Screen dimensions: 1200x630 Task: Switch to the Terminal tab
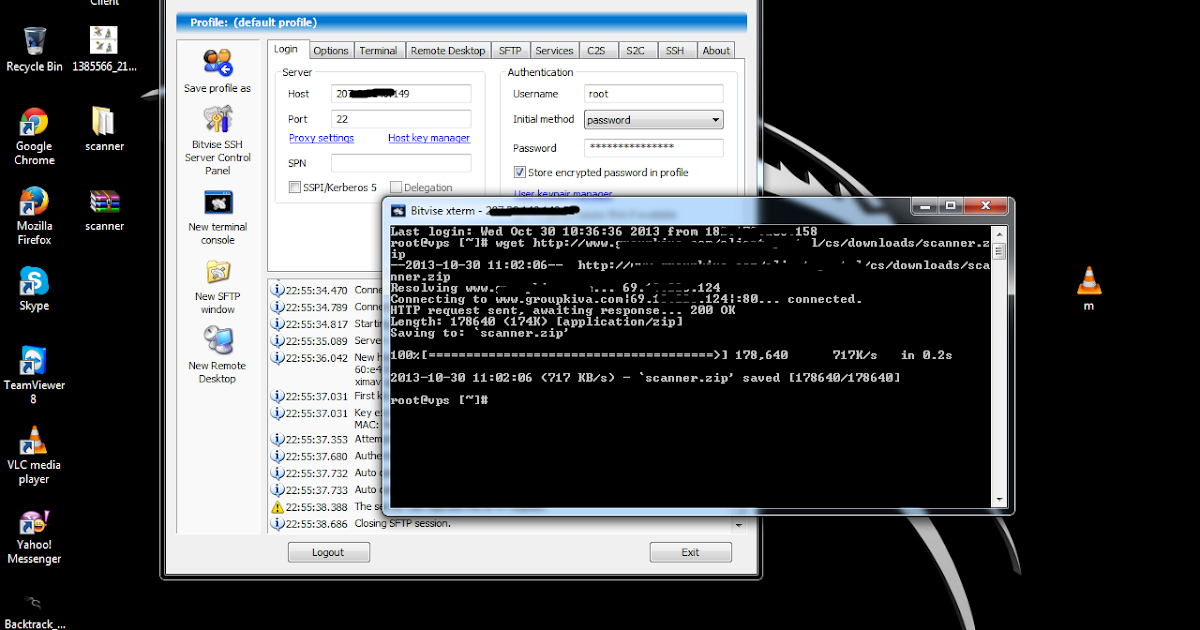click(378, 50)
